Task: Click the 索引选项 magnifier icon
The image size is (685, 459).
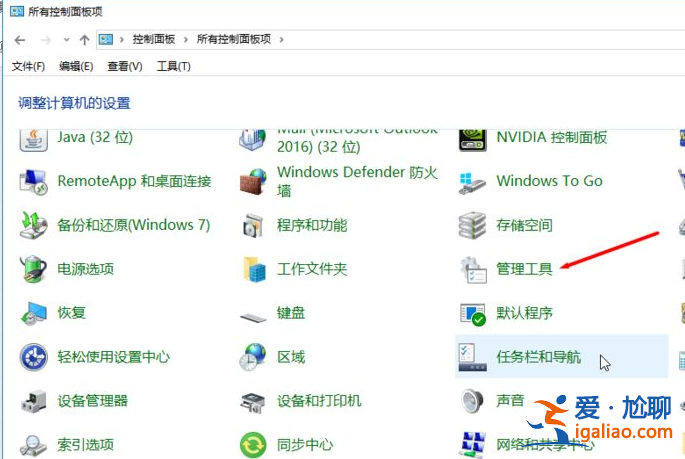Action: 34,445
